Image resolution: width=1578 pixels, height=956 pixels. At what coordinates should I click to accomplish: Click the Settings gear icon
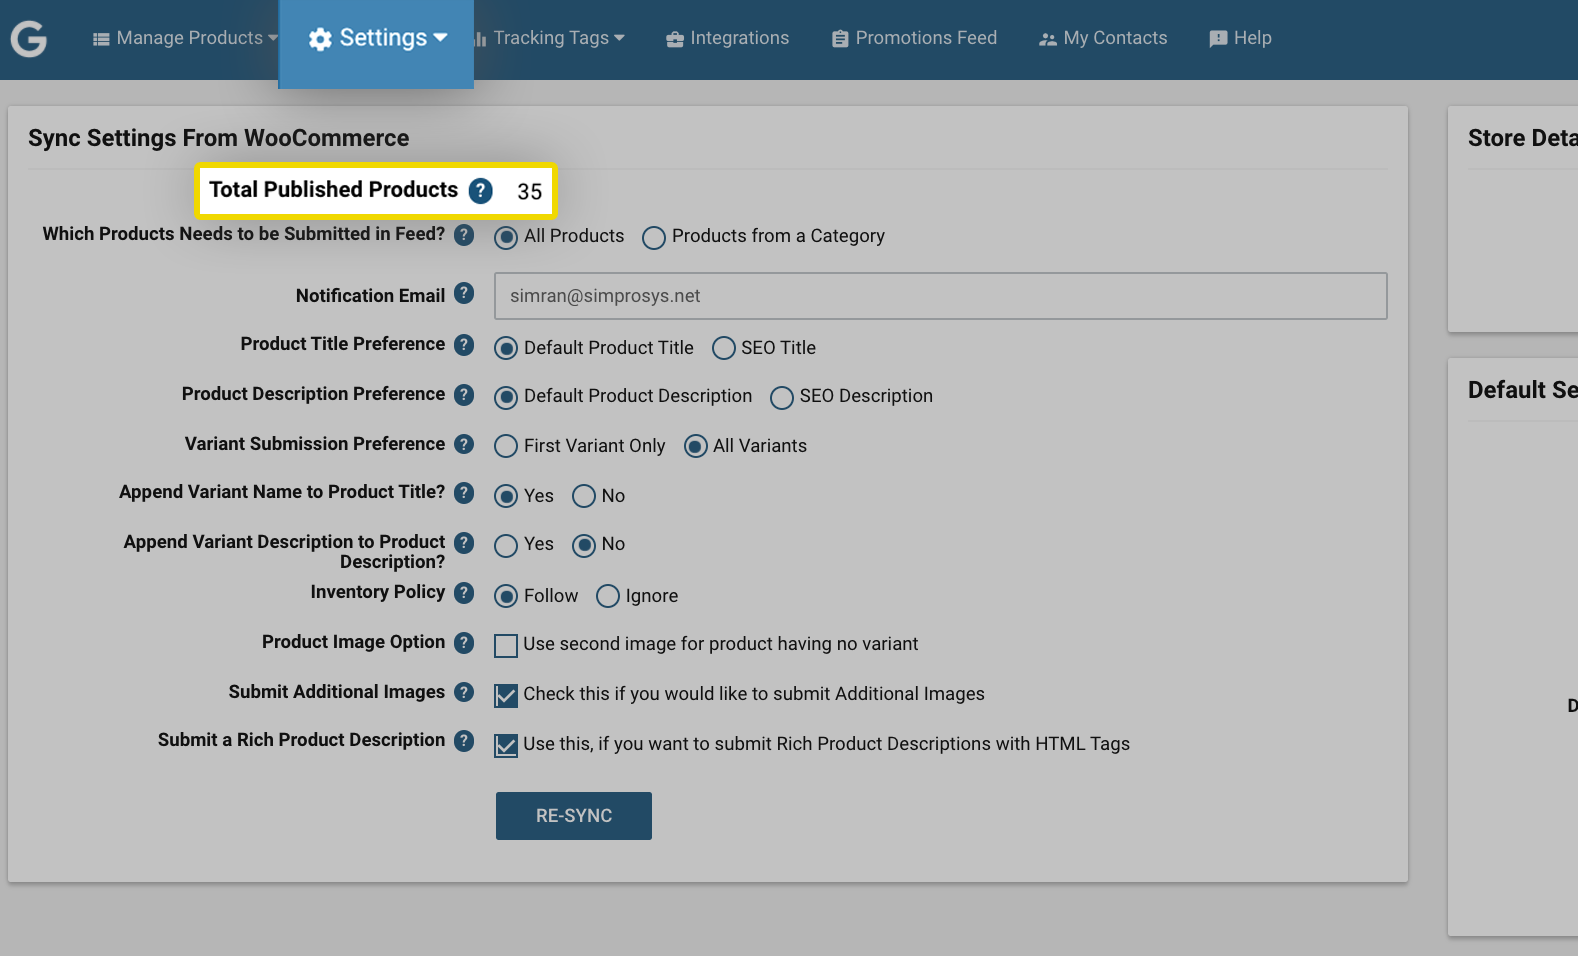point(320,39)
